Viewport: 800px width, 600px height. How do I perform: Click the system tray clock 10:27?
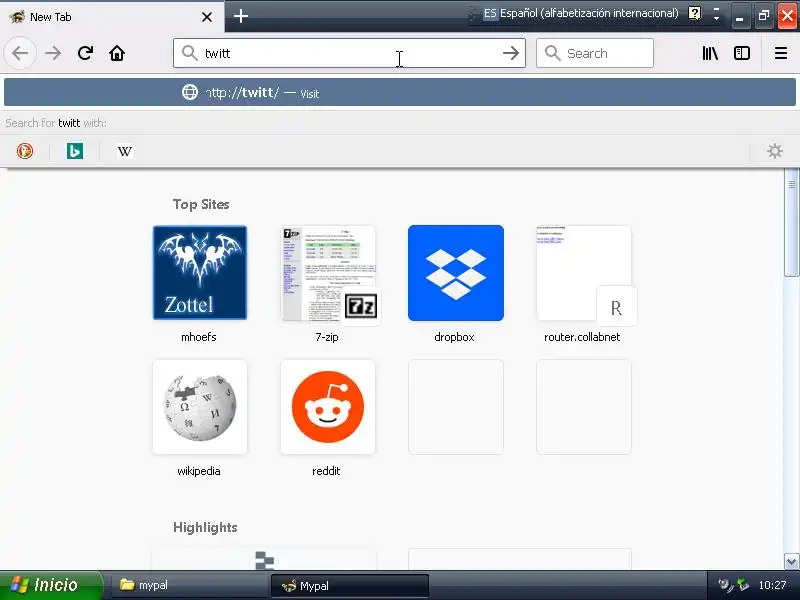click(772, 585)
